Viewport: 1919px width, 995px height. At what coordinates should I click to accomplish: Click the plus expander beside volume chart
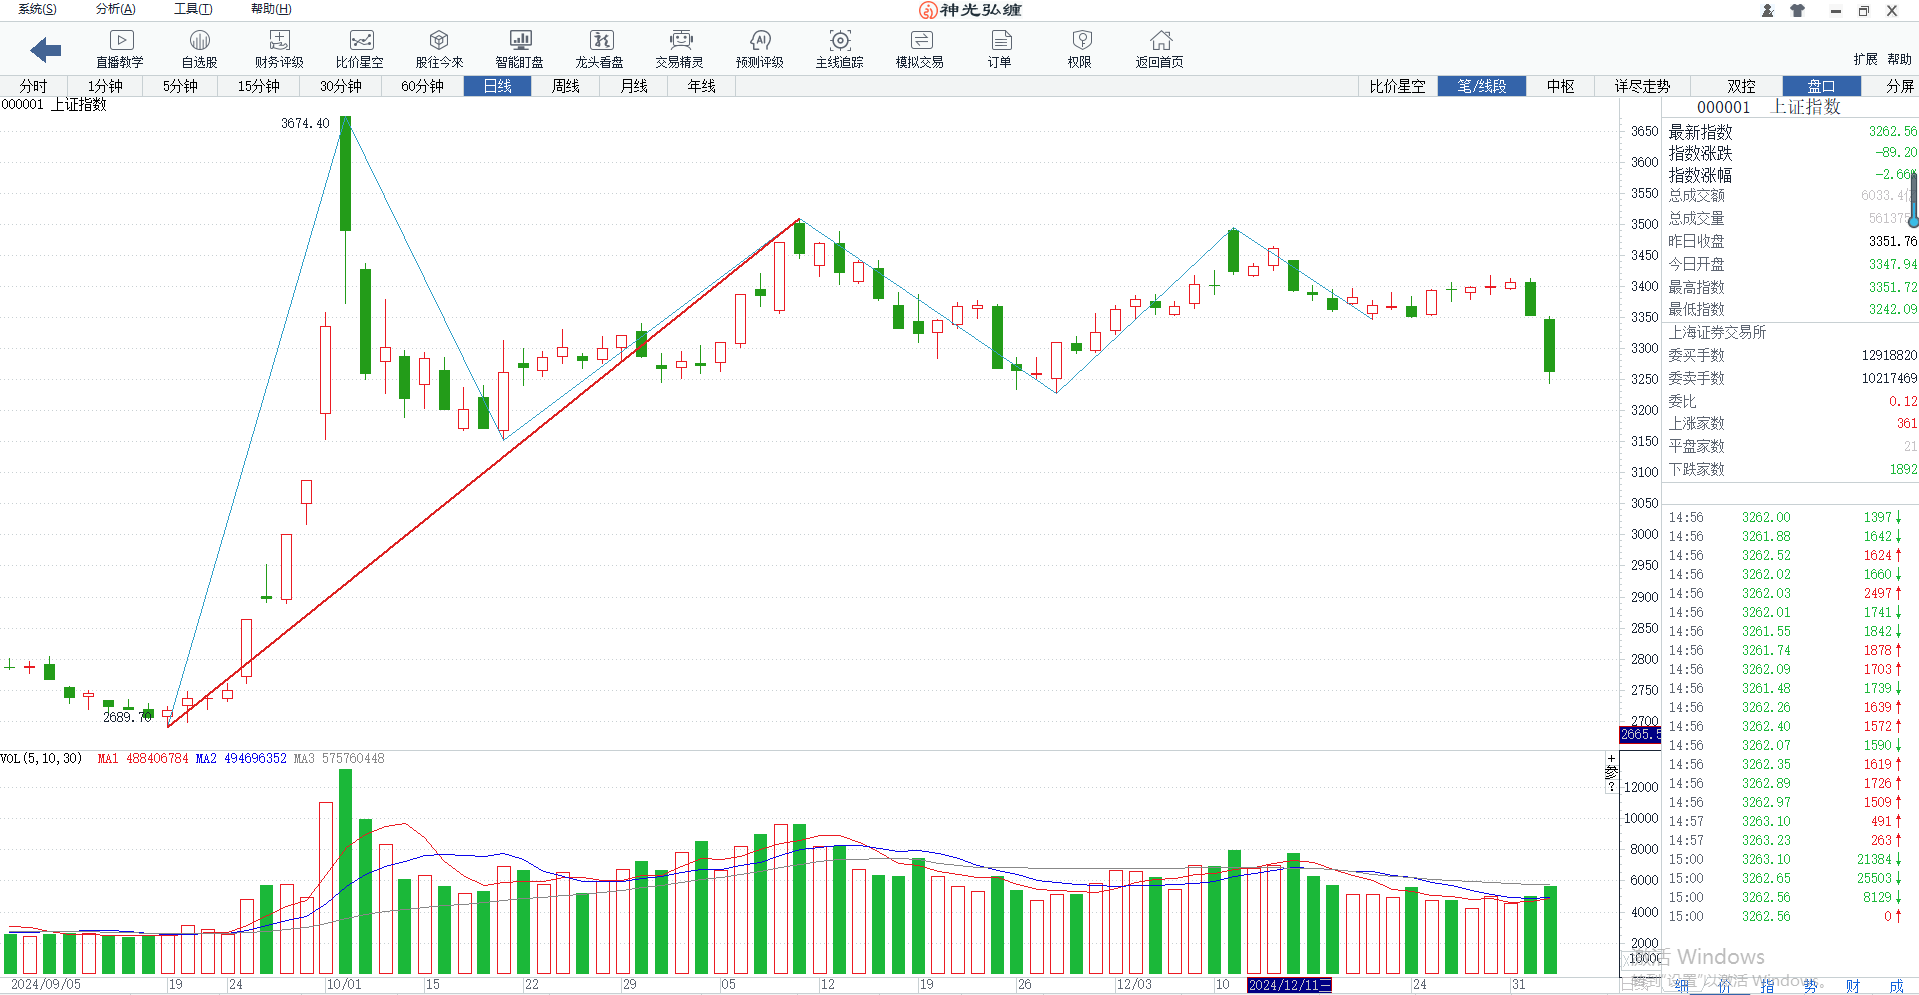[1611, 759]
